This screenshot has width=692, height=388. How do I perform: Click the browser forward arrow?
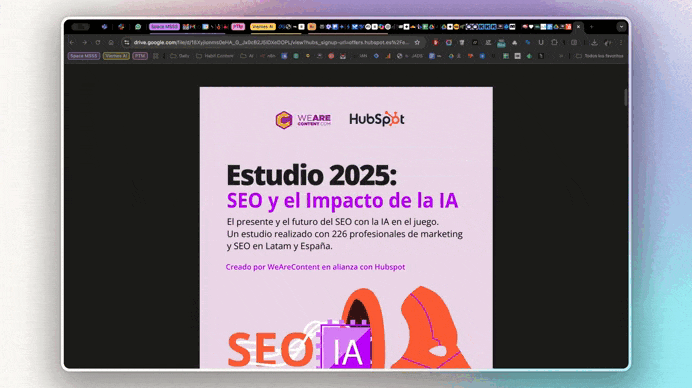[x=85, y=42]
